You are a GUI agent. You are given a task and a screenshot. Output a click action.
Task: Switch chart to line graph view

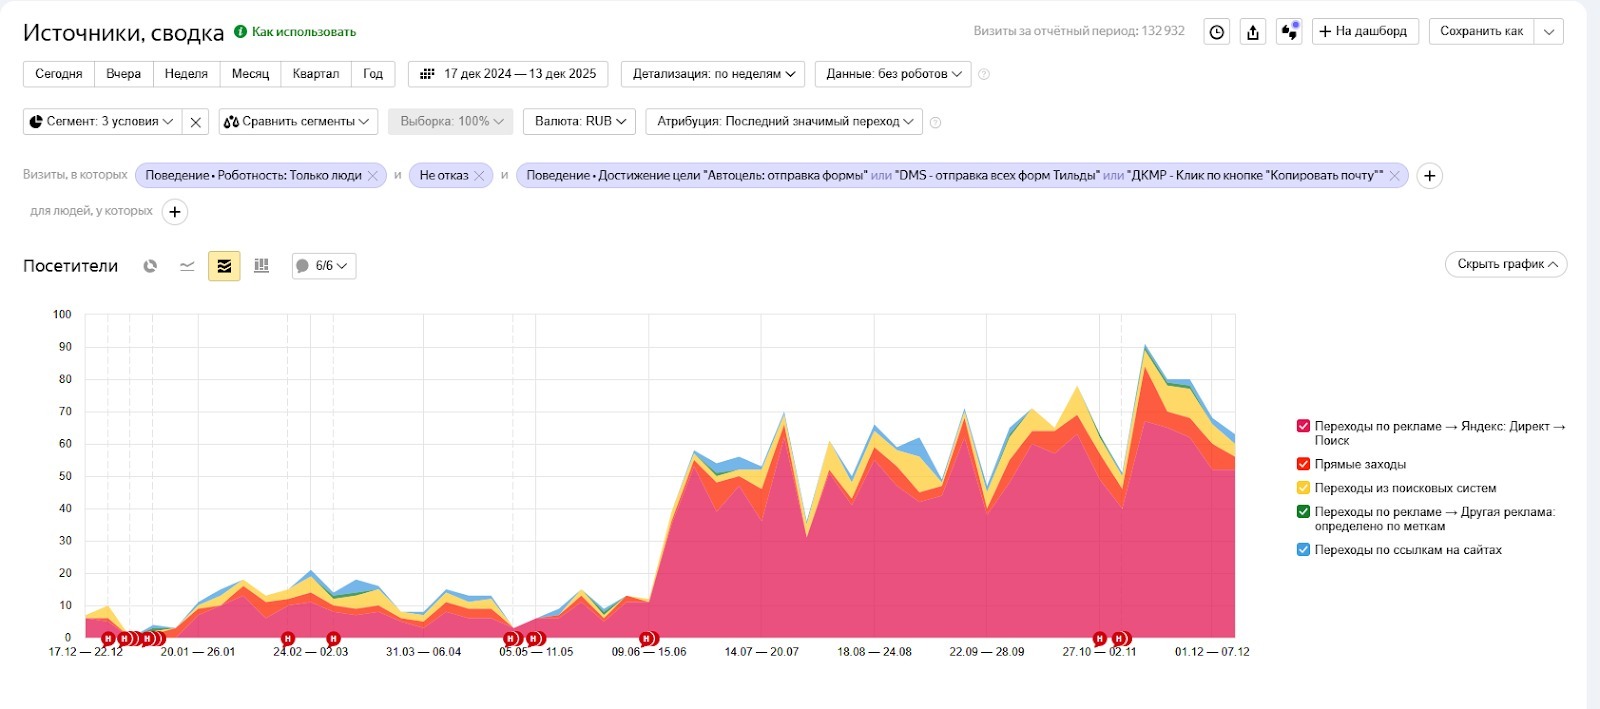pos(187,266)
